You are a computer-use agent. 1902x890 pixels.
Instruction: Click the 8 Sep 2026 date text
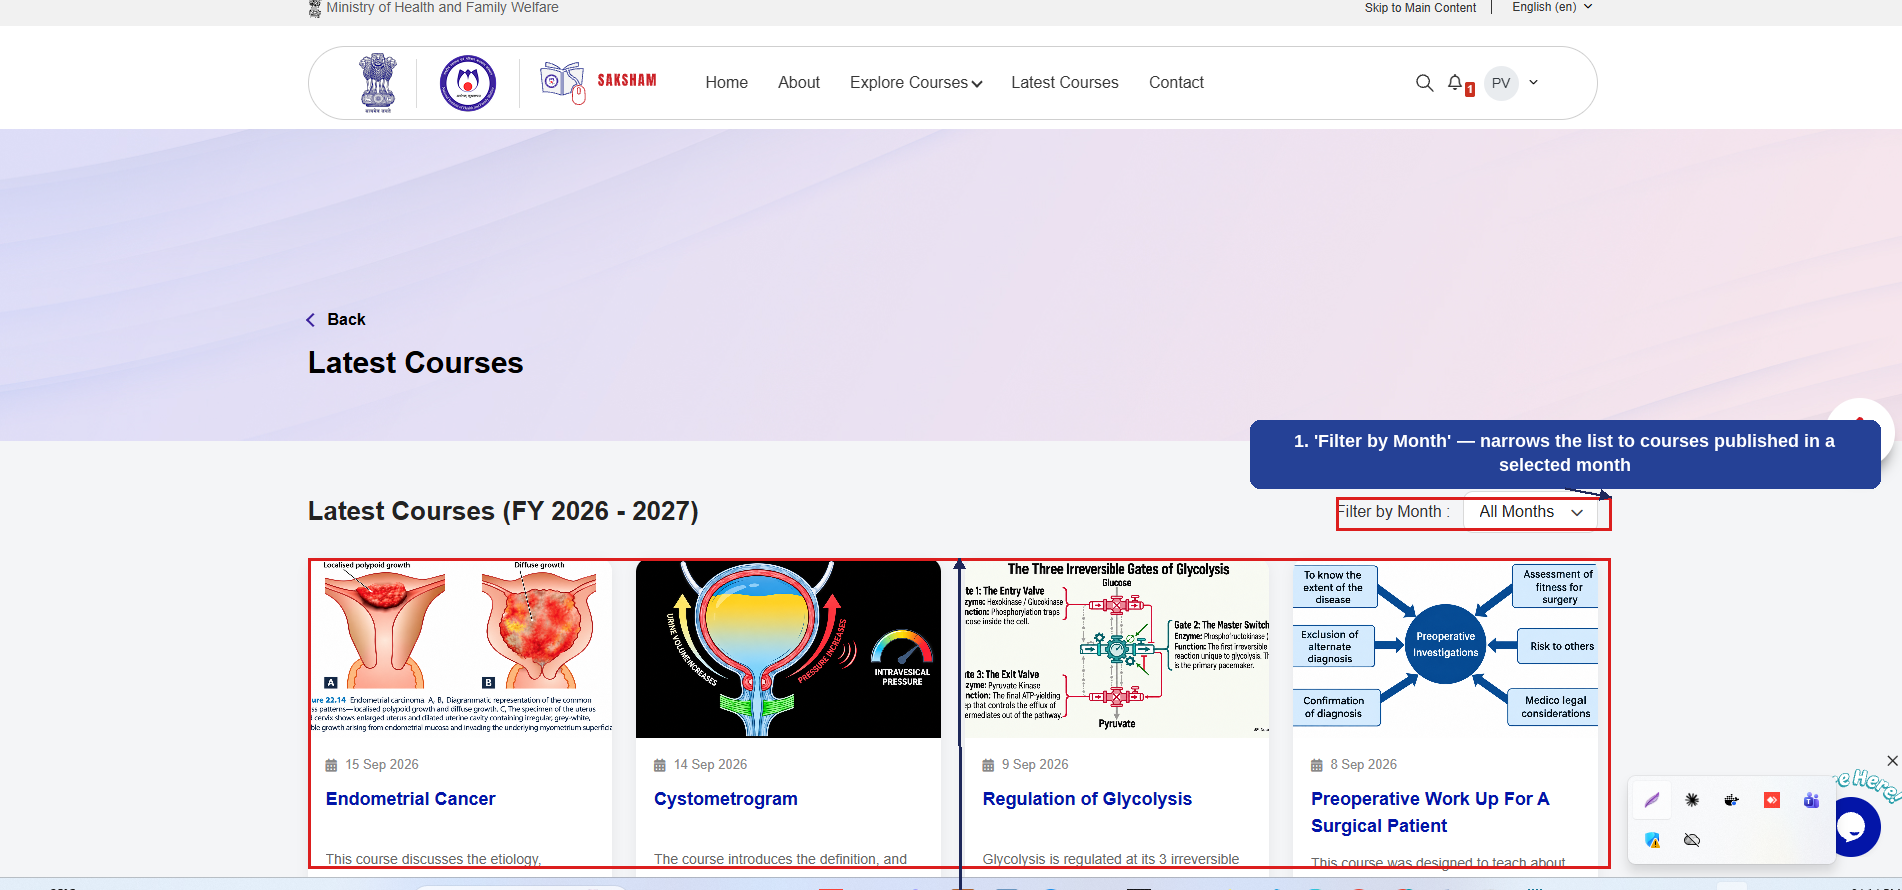[1363, 765]
